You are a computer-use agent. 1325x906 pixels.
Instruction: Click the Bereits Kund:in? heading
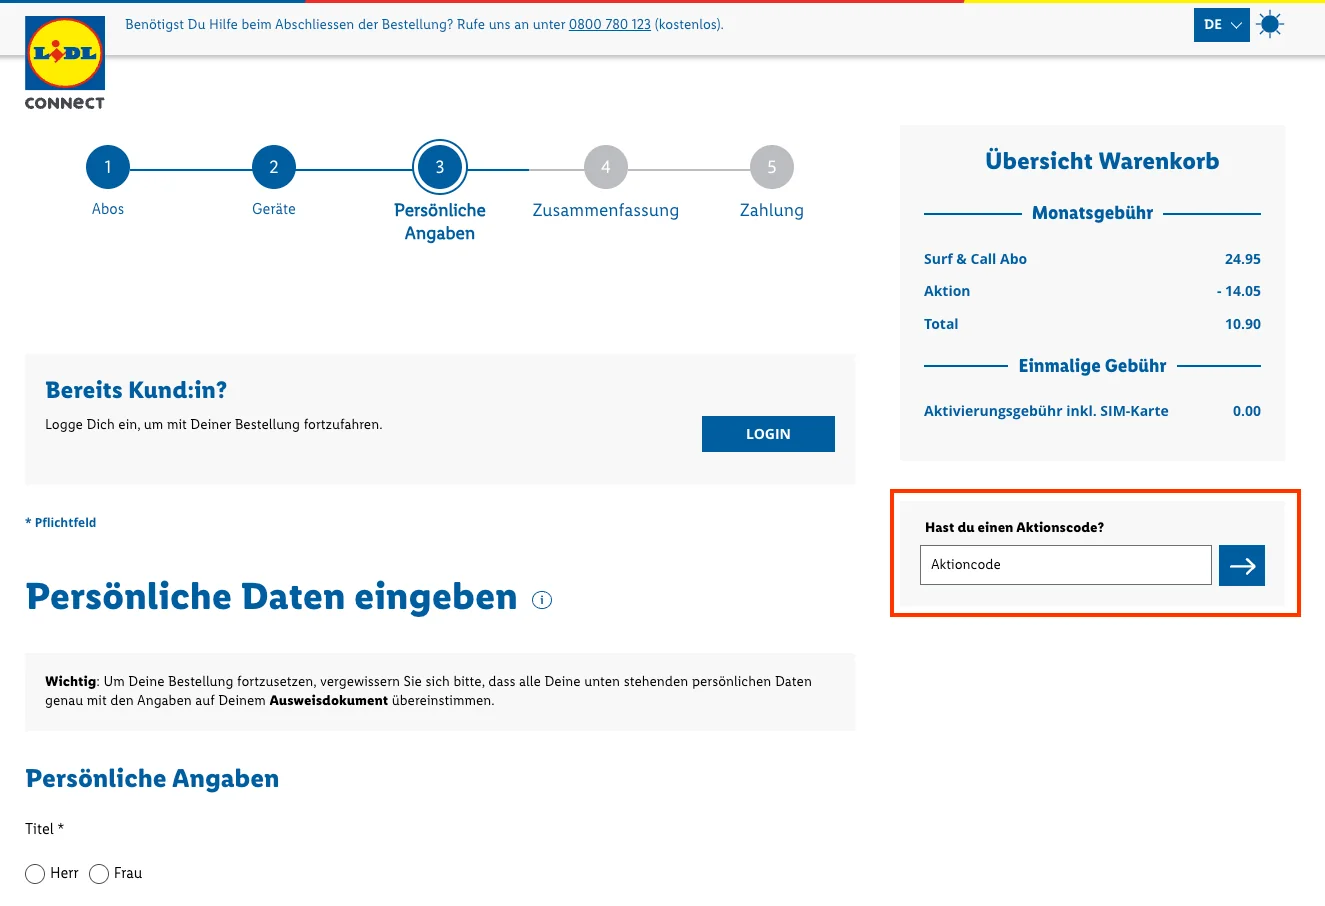[x=136, y=390]
